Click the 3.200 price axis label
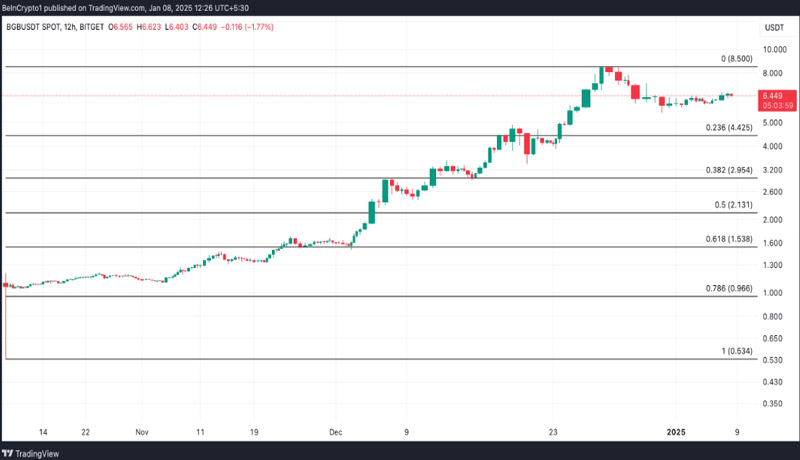This screenshot has width=800, height=460. [x=772, y=170]
